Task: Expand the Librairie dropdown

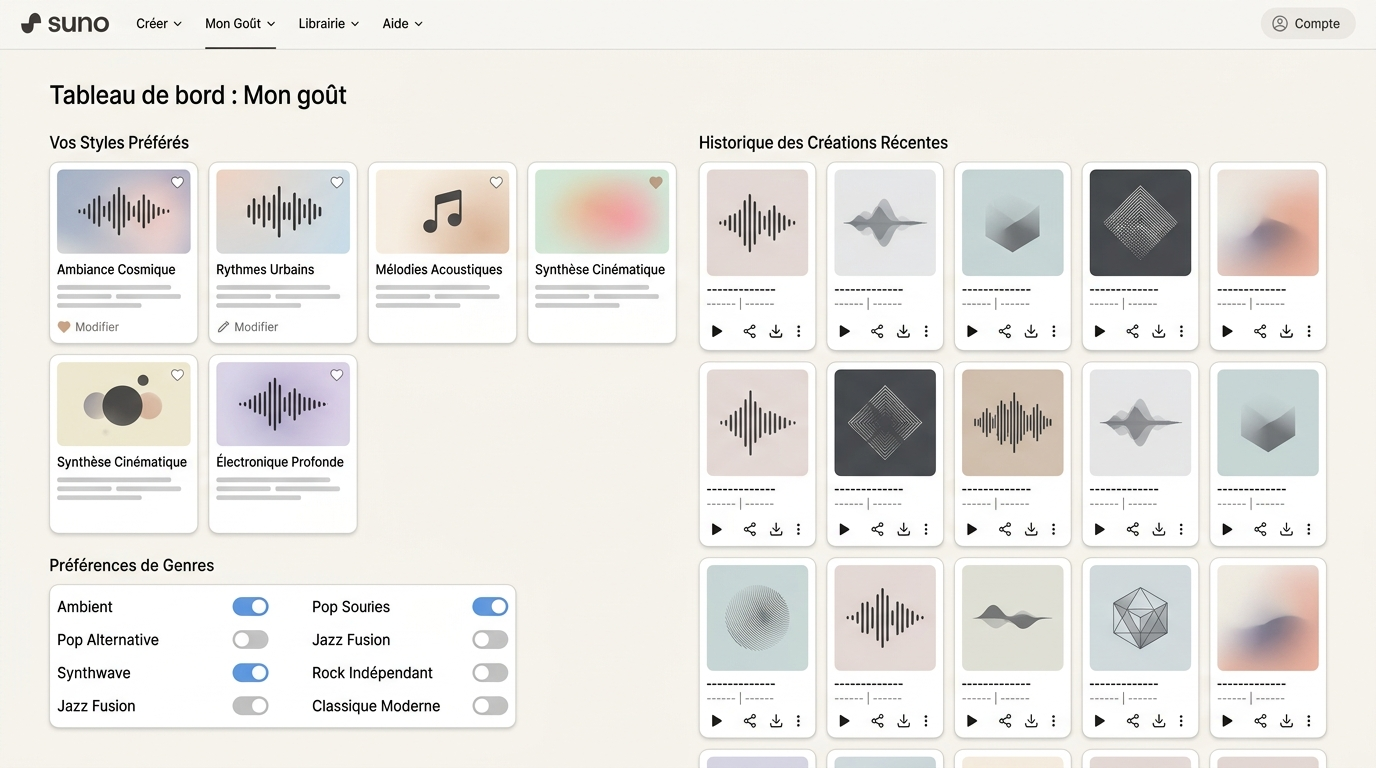Action: (x=329, y=24)
